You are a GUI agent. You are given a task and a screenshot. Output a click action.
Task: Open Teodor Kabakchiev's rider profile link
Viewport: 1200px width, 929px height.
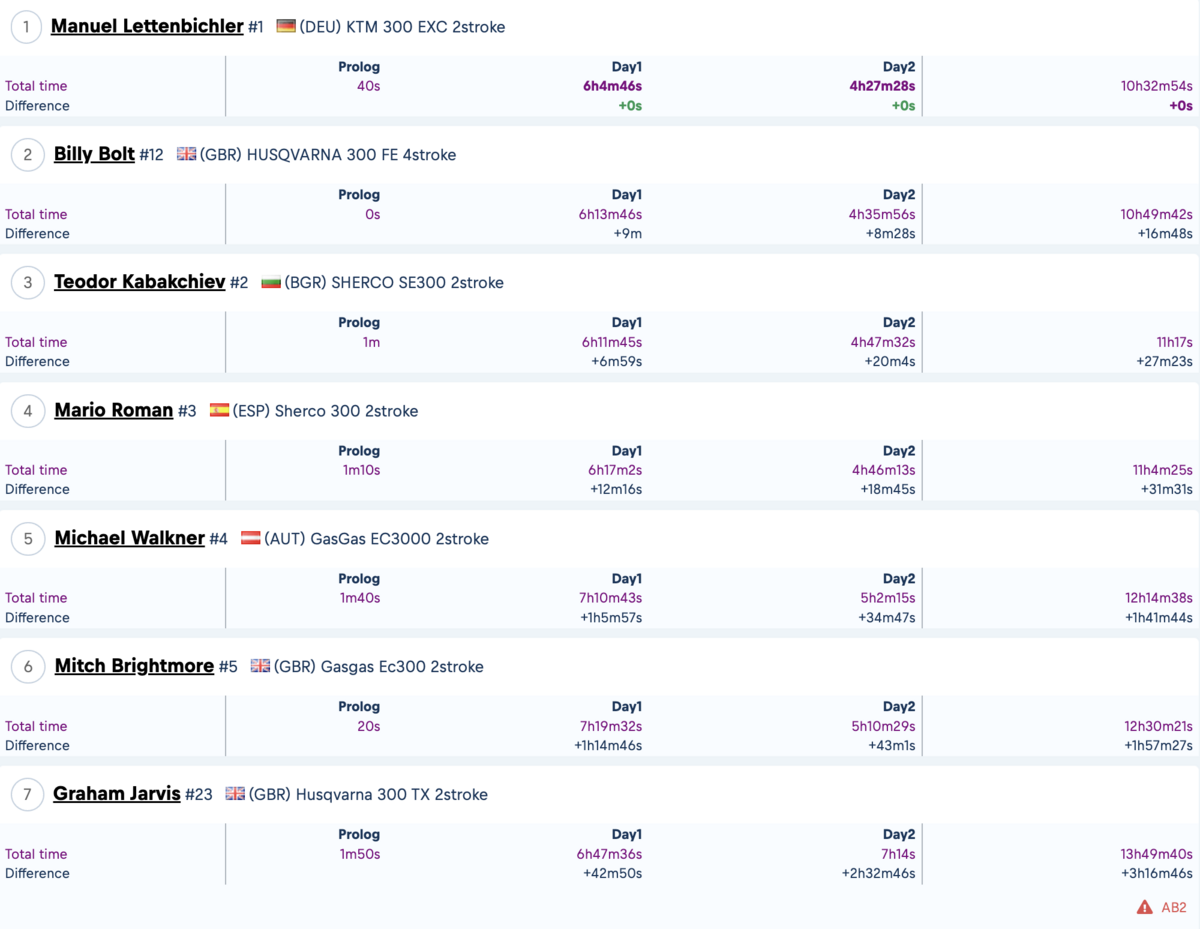[x=139, y=282]
